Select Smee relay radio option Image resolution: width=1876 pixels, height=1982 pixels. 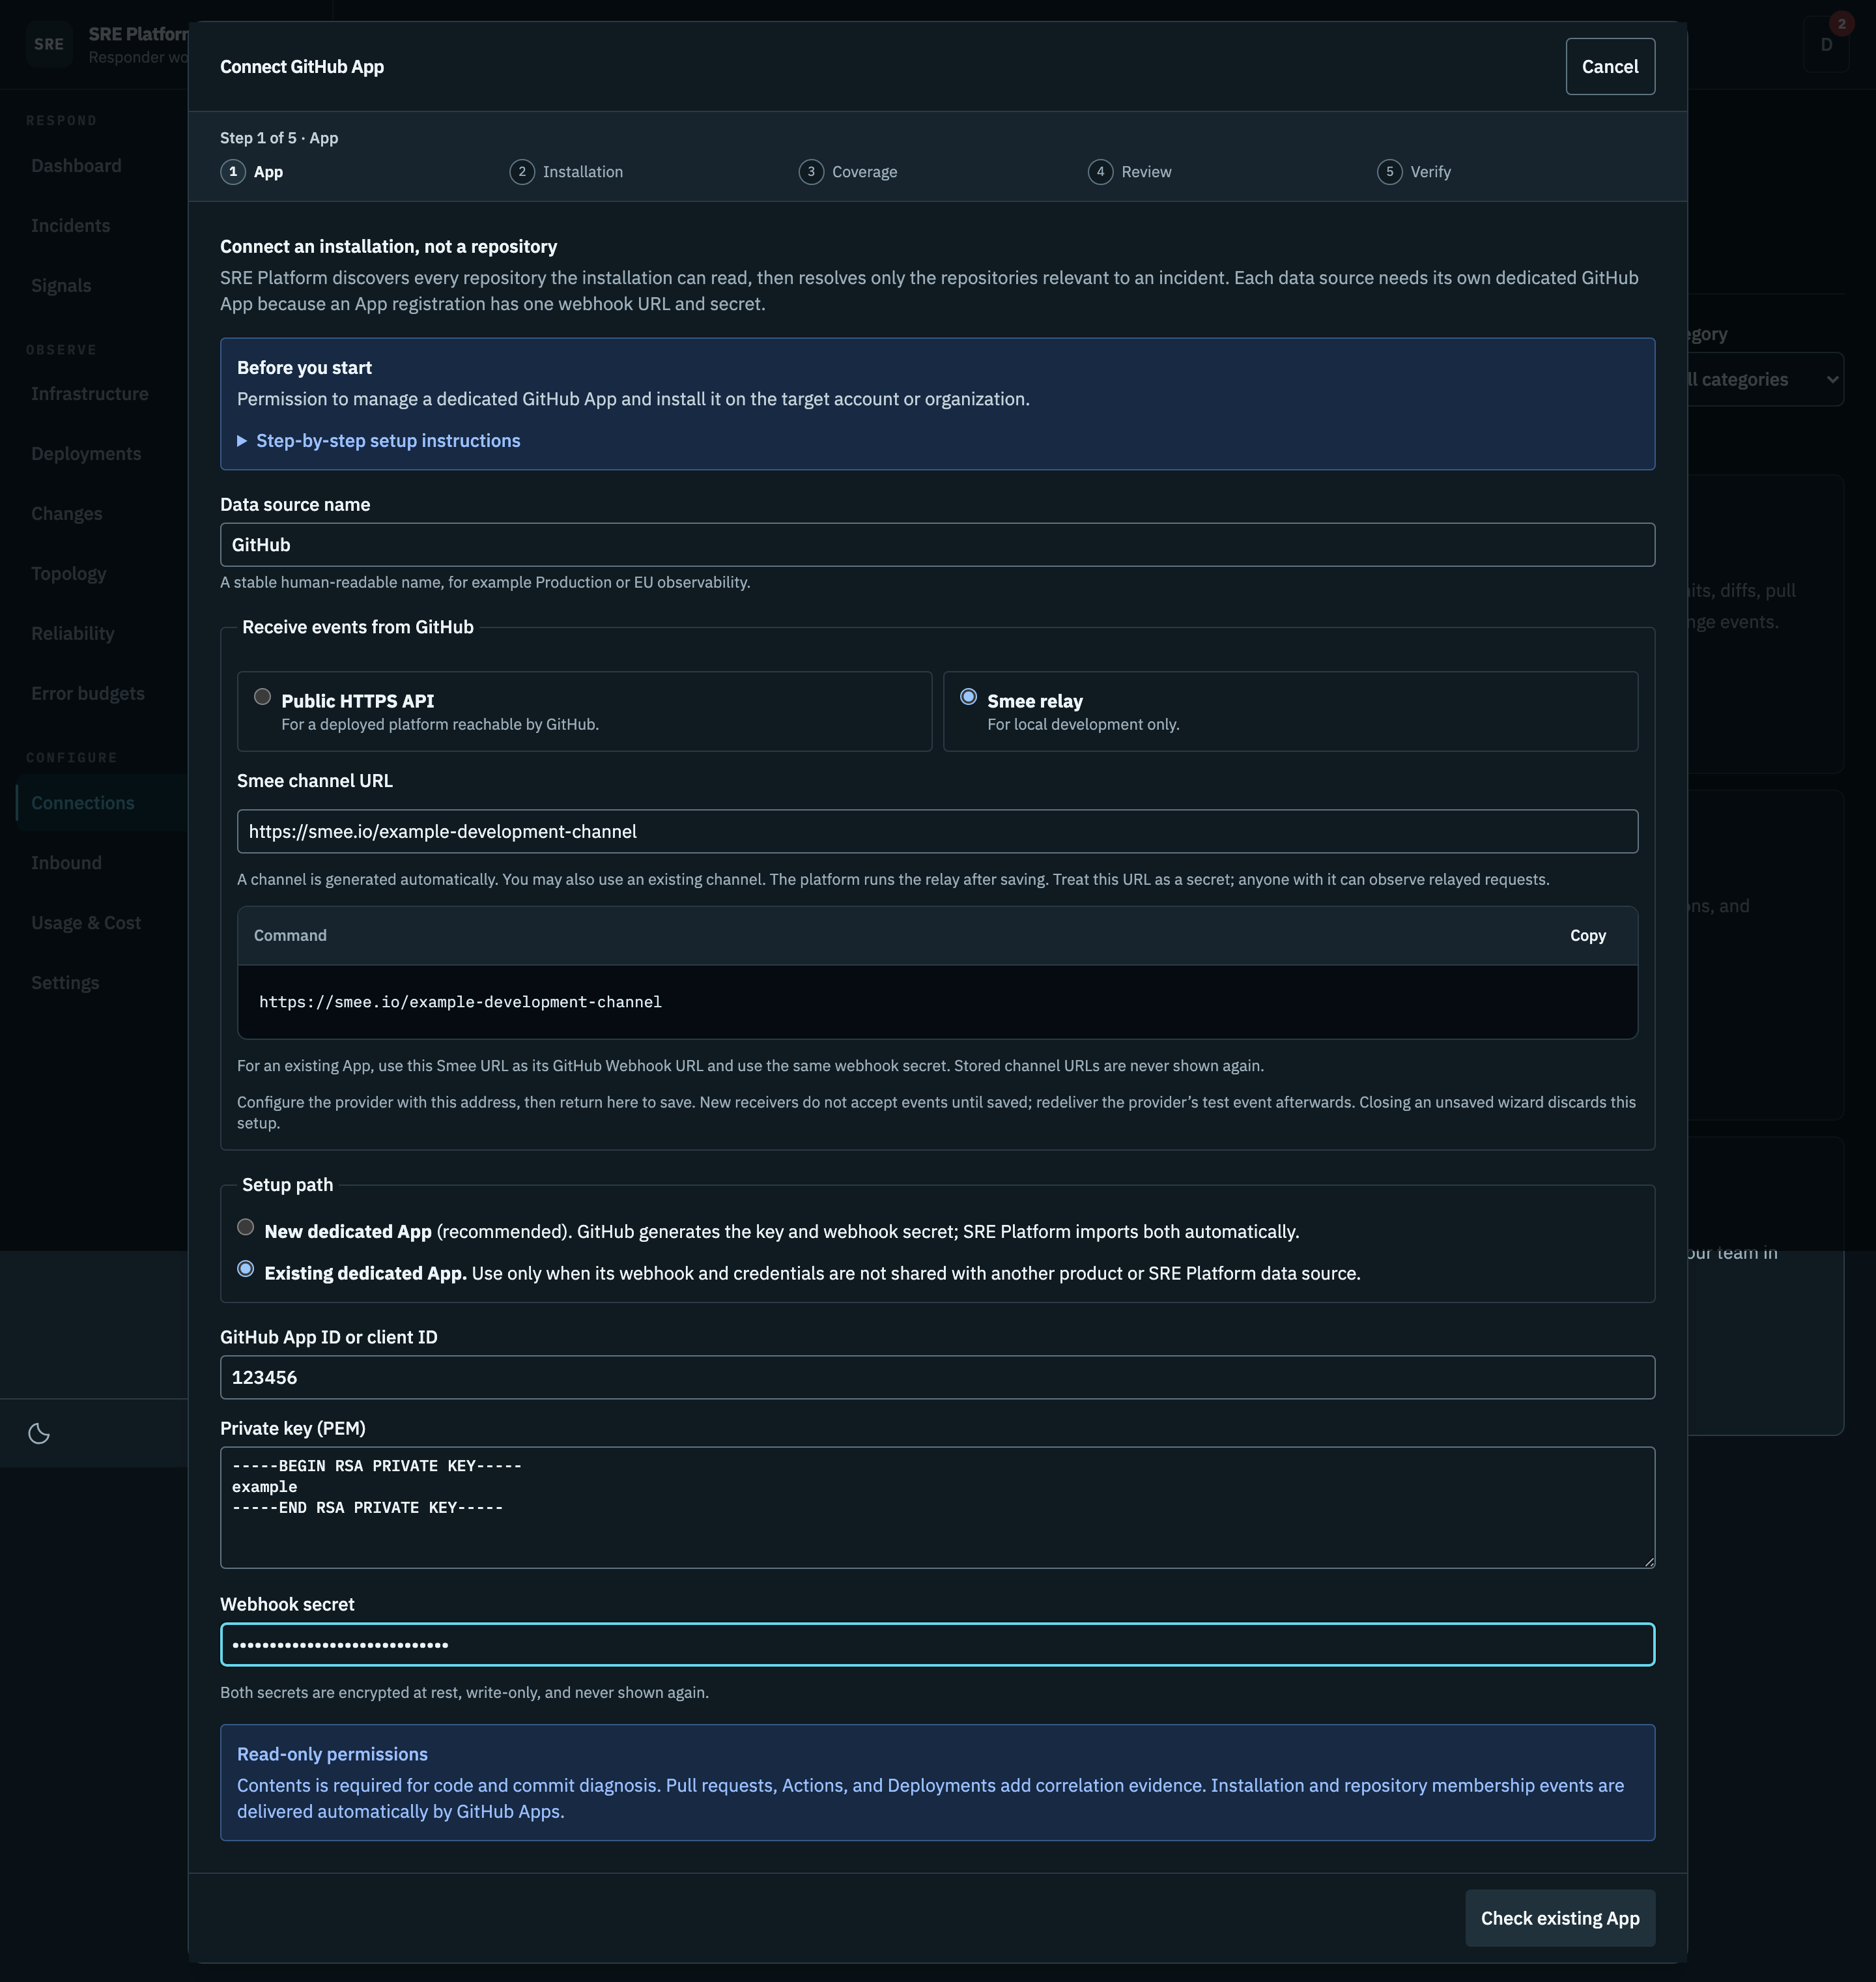968,697
